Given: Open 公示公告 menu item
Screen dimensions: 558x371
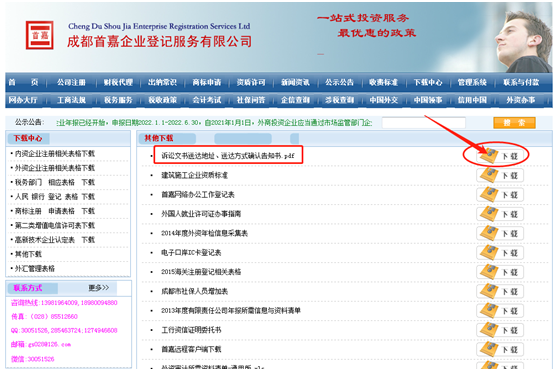Looking at the screenshot, I should (x=339, y=82).
